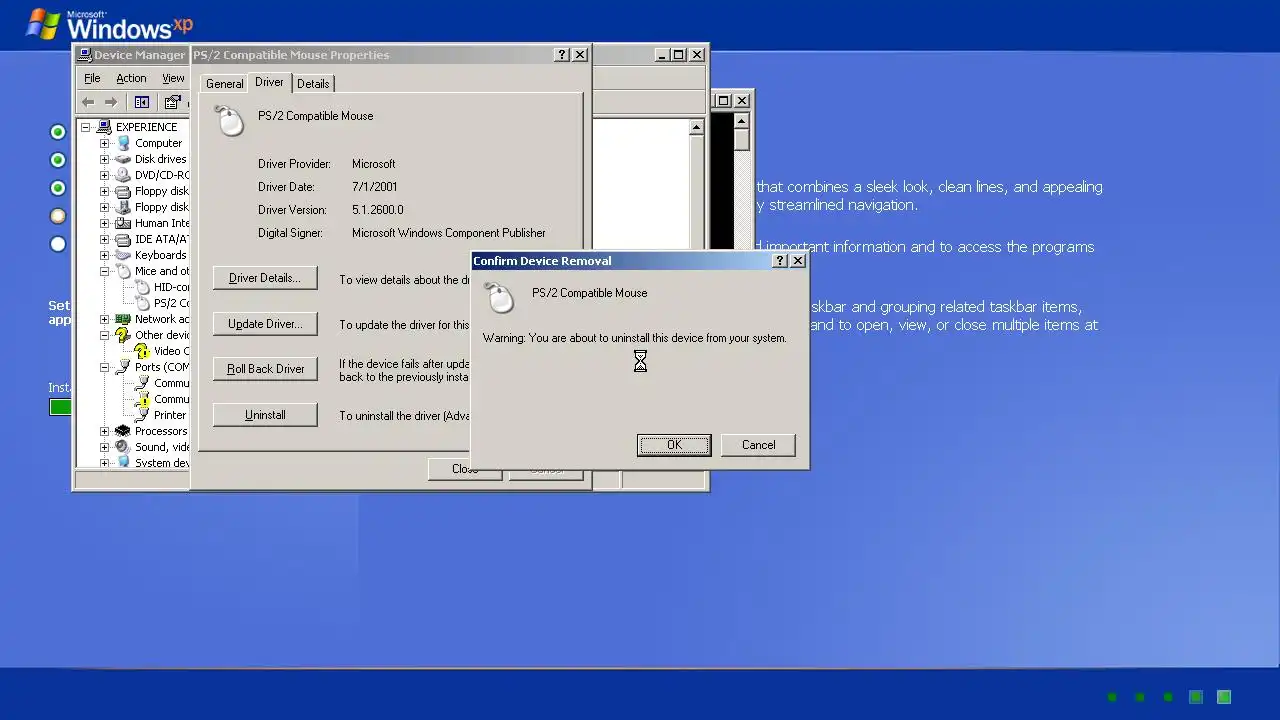1280x720 pixels.
Task: Expand the Processors node
Action: point(104,431)
